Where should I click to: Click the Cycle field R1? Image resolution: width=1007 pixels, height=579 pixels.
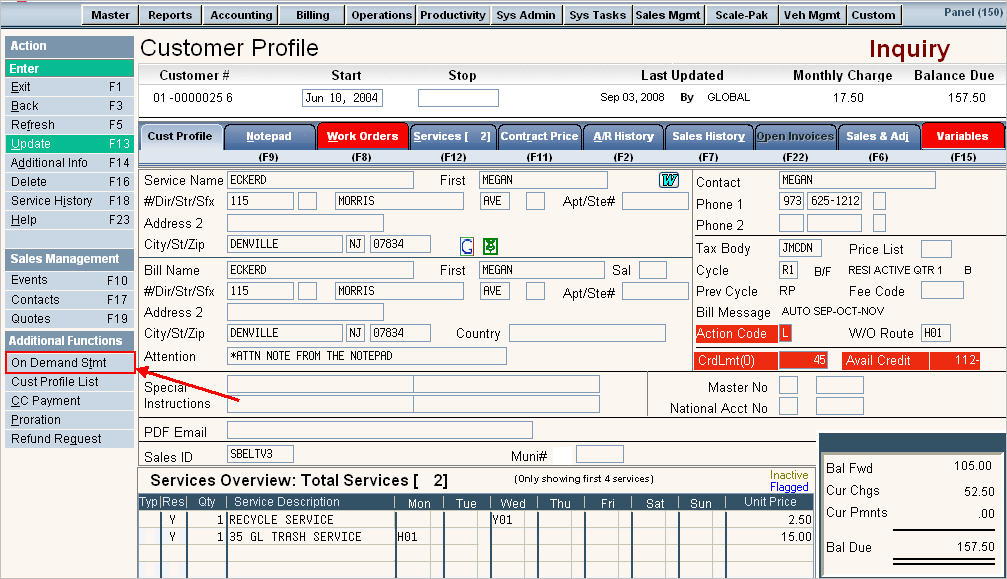(x=788, y=270)
